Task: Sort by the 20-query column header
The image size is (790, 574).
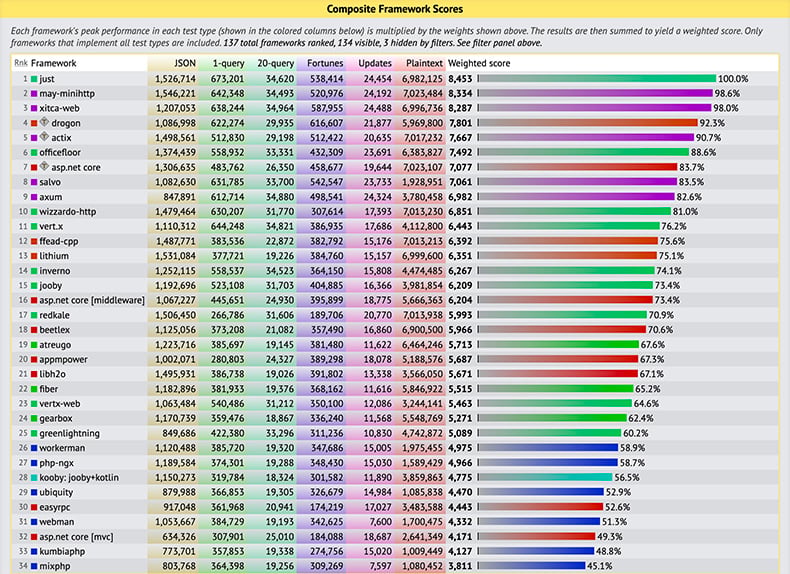Action: [276, 63]
